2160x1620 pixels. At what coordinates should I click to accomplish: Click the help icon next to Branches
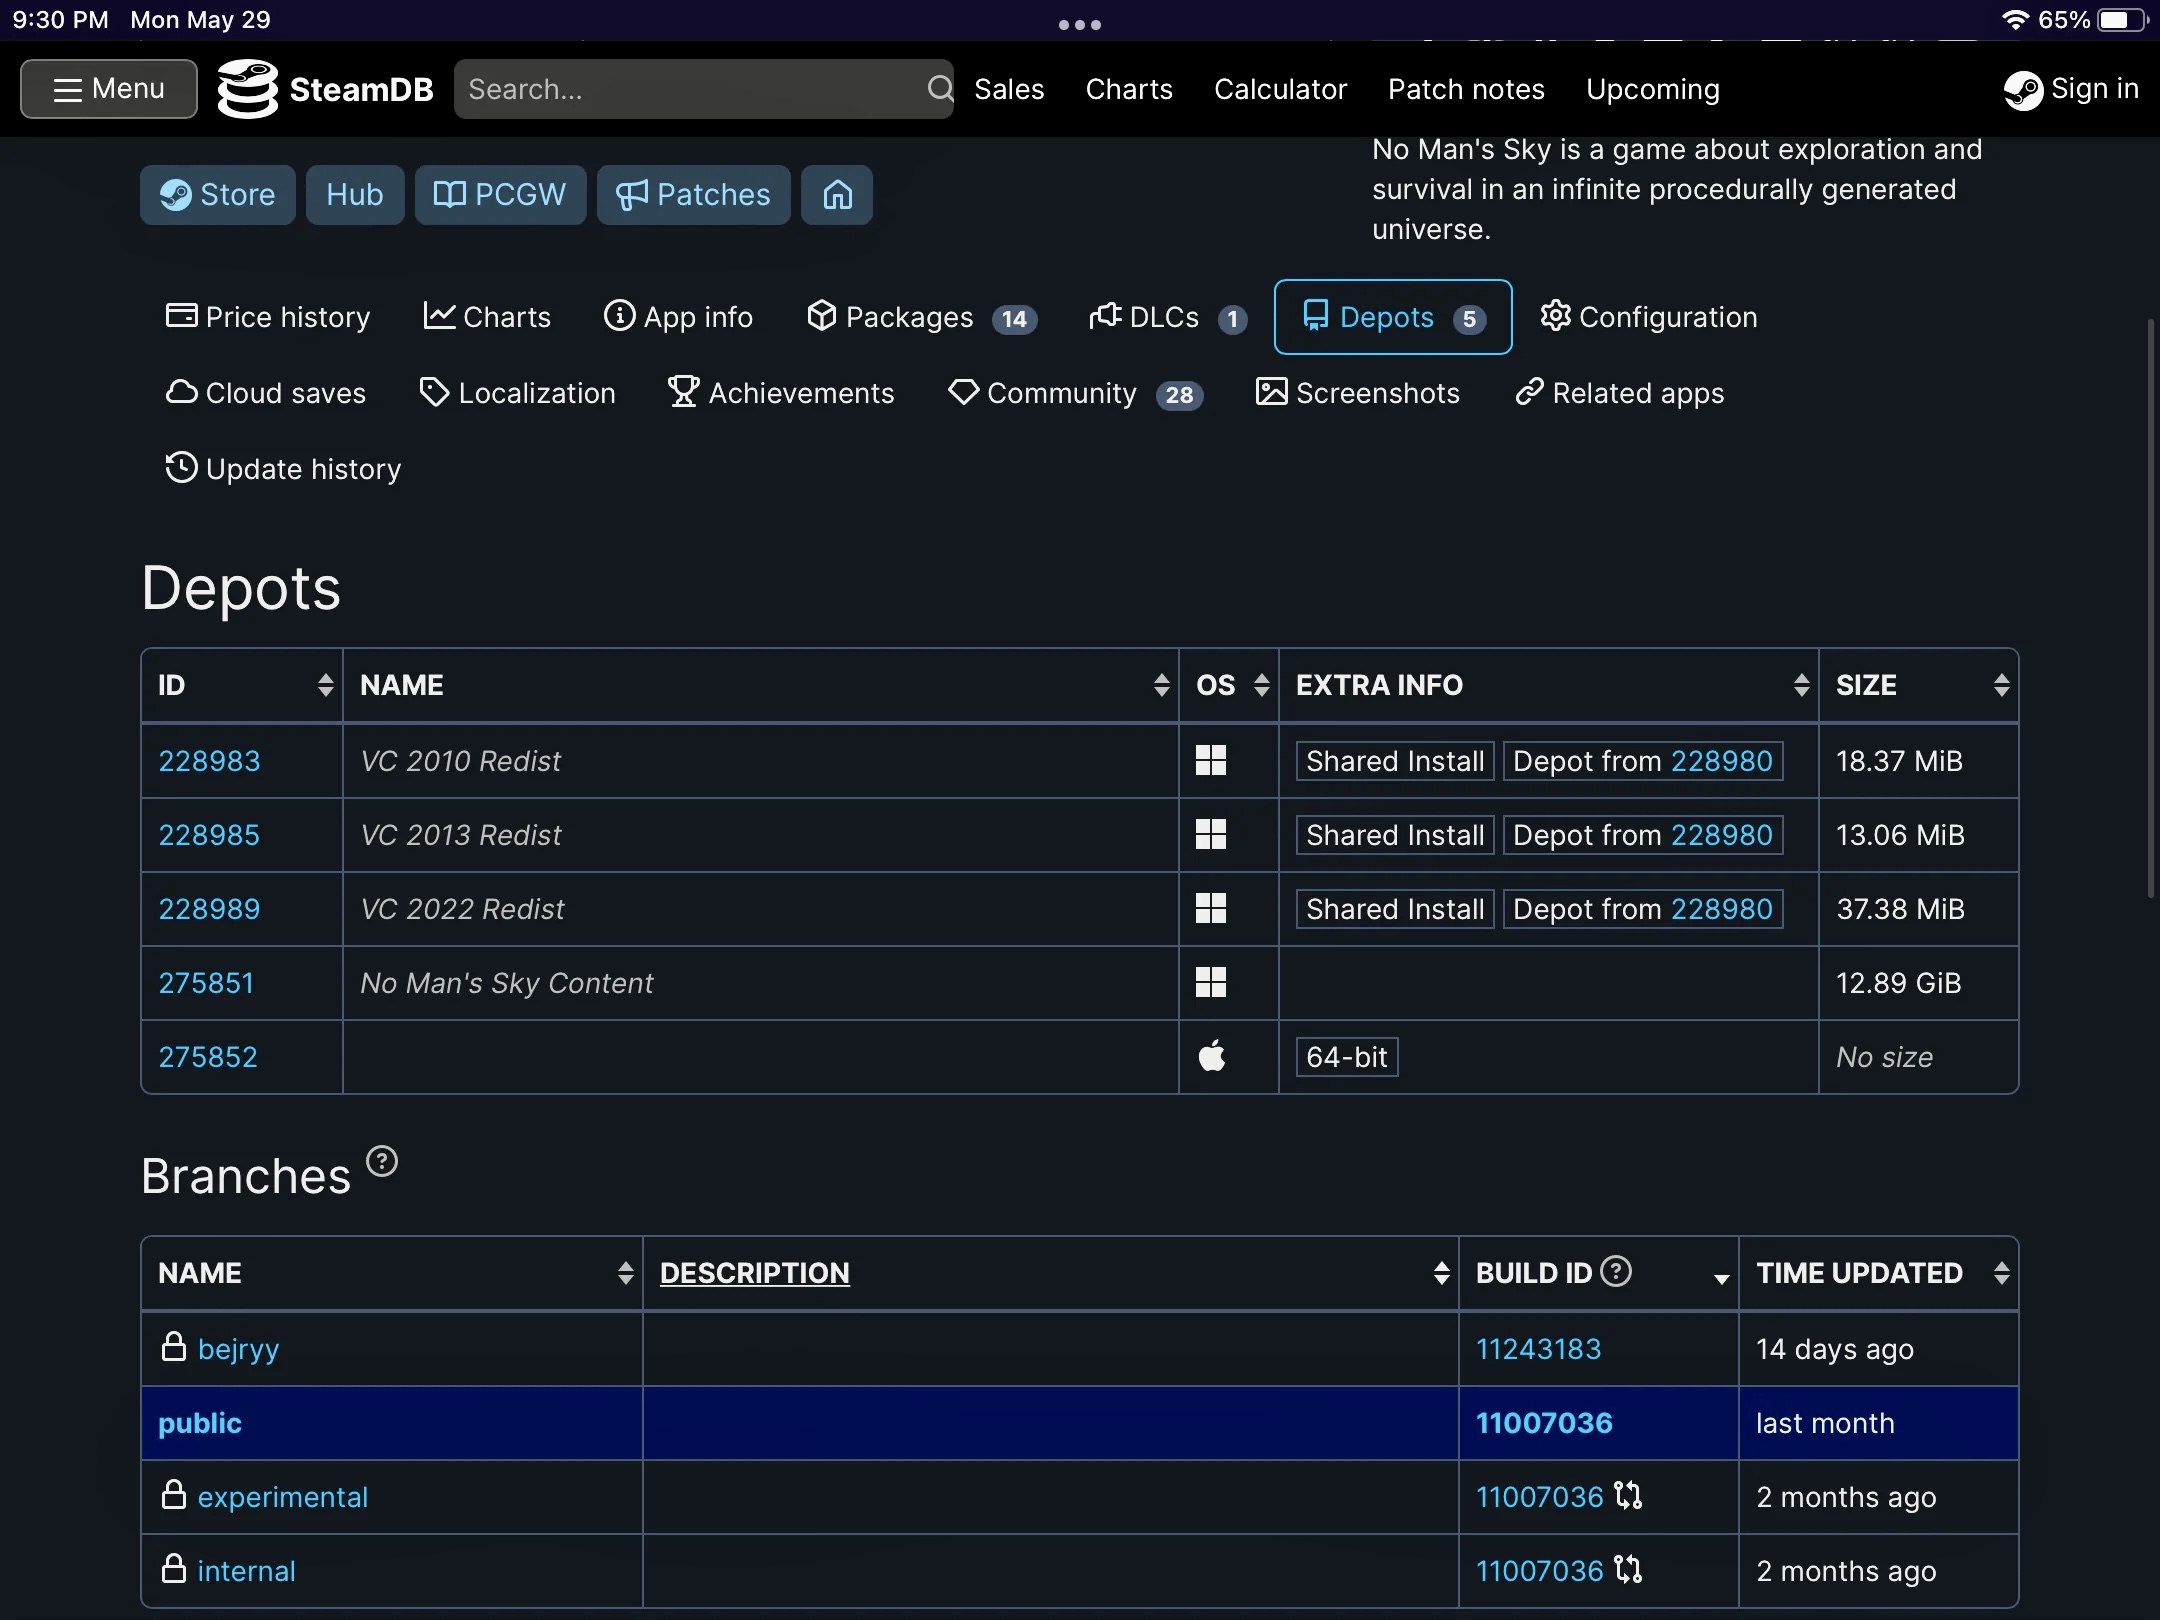[382, 1161]
